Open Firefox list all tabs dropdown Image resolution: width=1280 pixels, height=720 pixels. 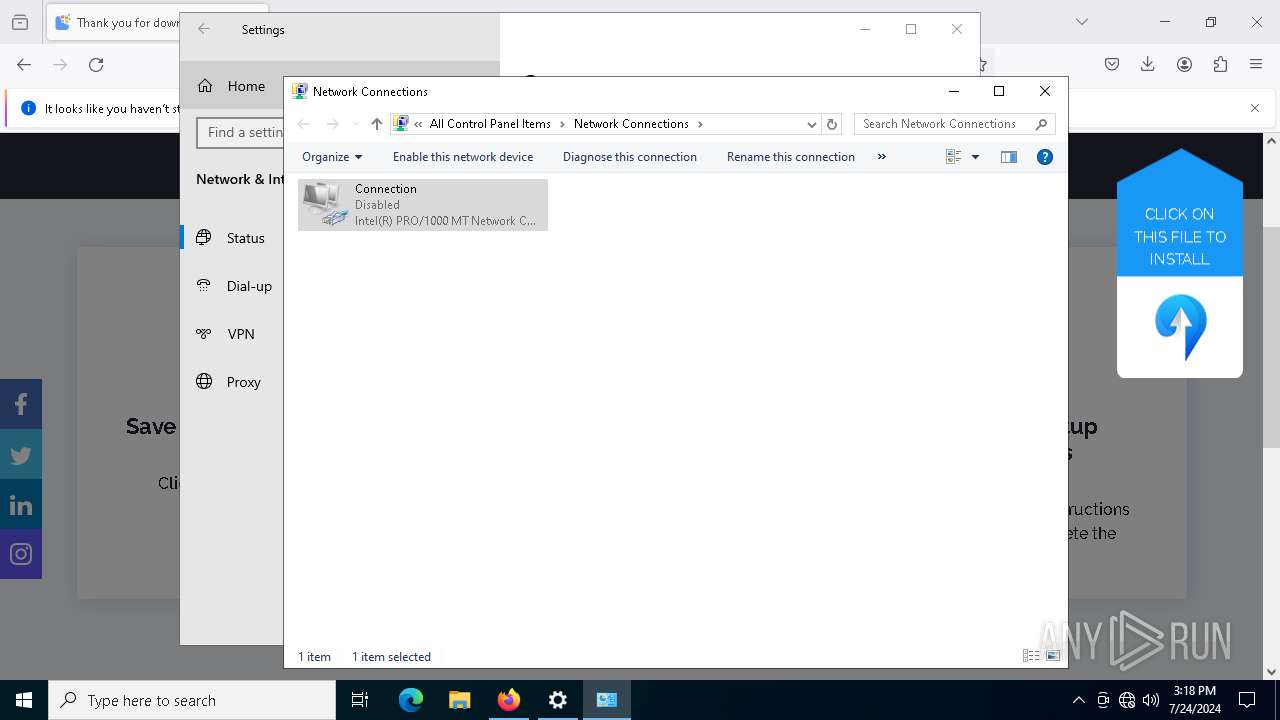tap(1082, 22)
